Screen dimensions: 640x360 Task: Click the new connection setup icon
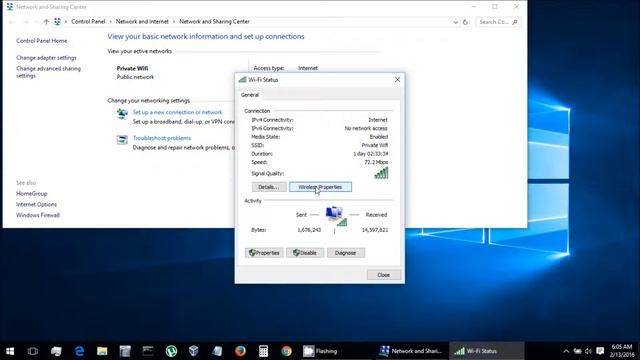(x=122, y=113)
